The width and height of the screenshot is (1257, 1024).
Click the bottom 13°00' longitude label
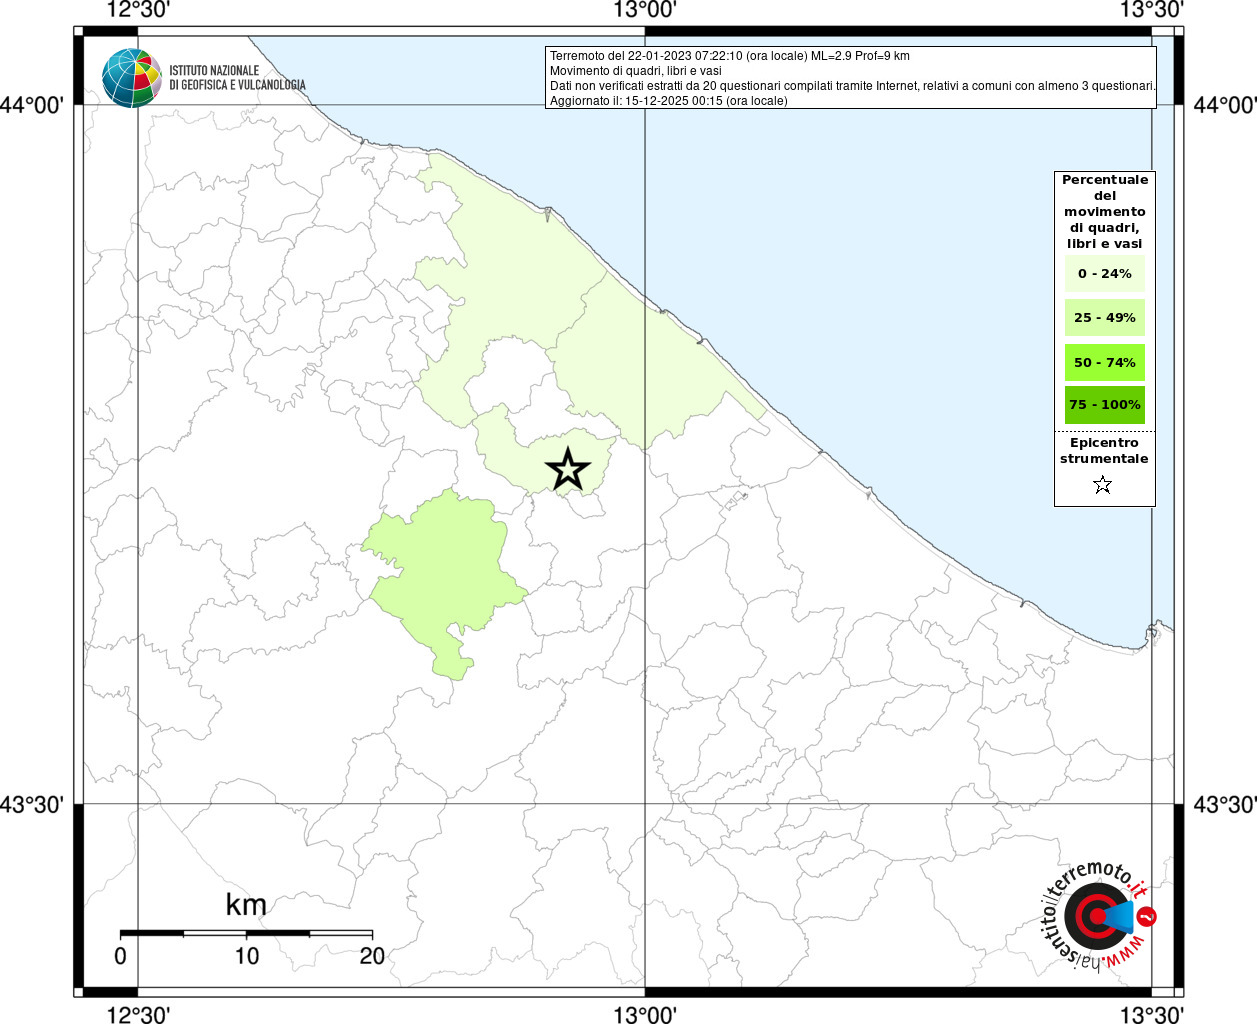[x=645, y=1014]
